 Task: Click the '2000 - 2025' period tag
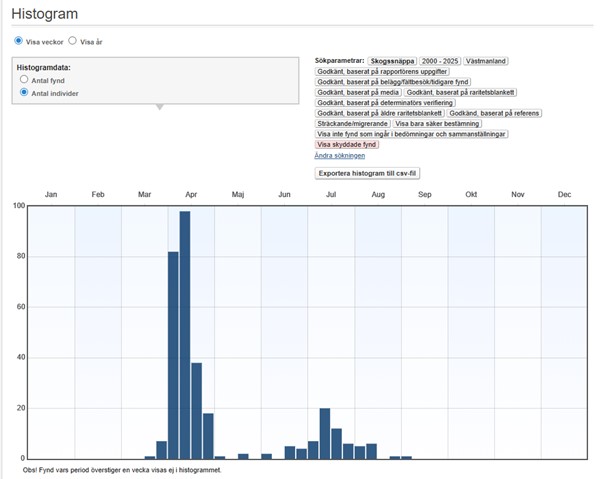441,61
